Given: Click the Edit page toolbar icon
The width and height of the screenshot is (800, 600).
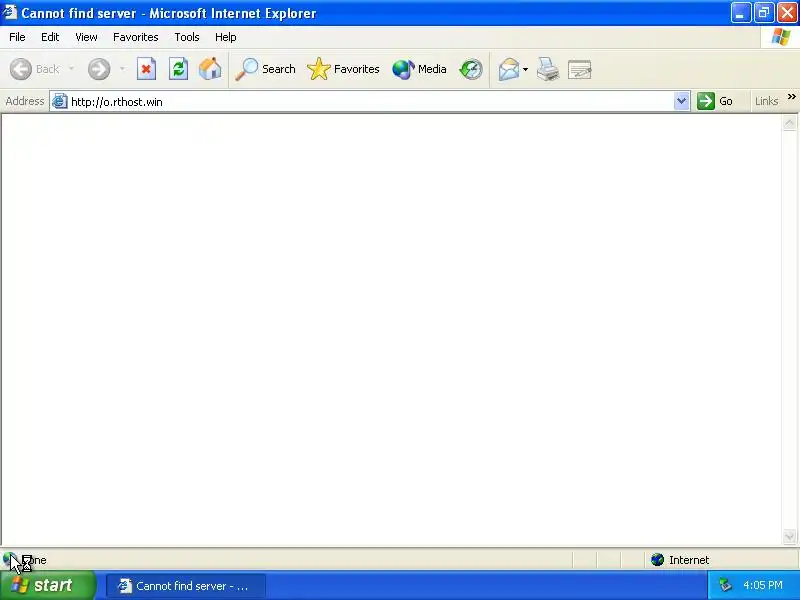Looking at the screenshot, I should [x=580, y=69].
